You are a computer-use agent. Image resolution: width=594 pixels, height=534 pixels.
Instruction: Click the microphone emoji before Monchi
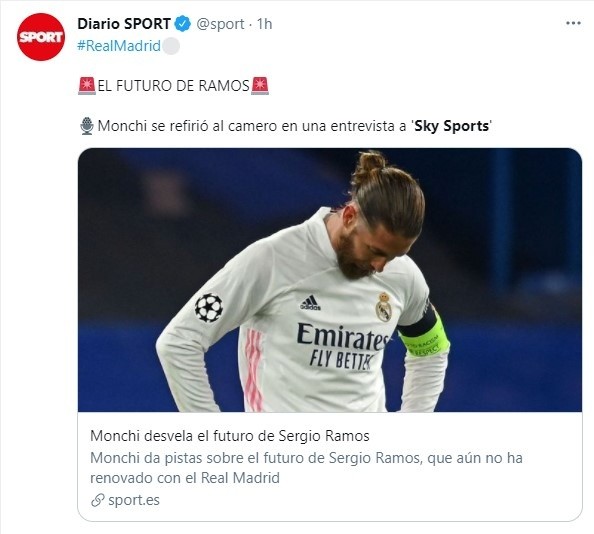click(87, 126)
